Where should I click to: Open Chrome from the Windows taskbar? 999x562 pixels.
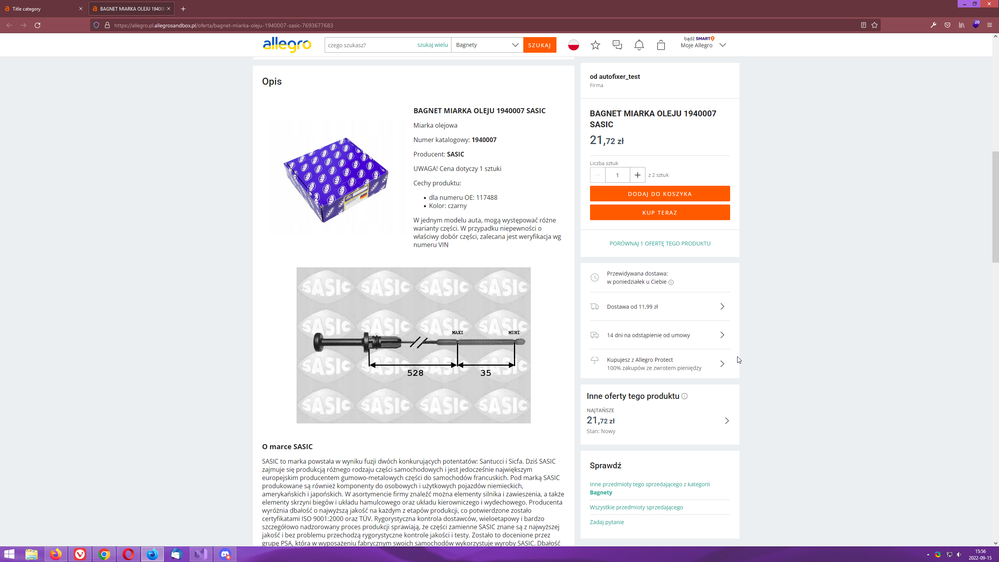tap(104, 554)
